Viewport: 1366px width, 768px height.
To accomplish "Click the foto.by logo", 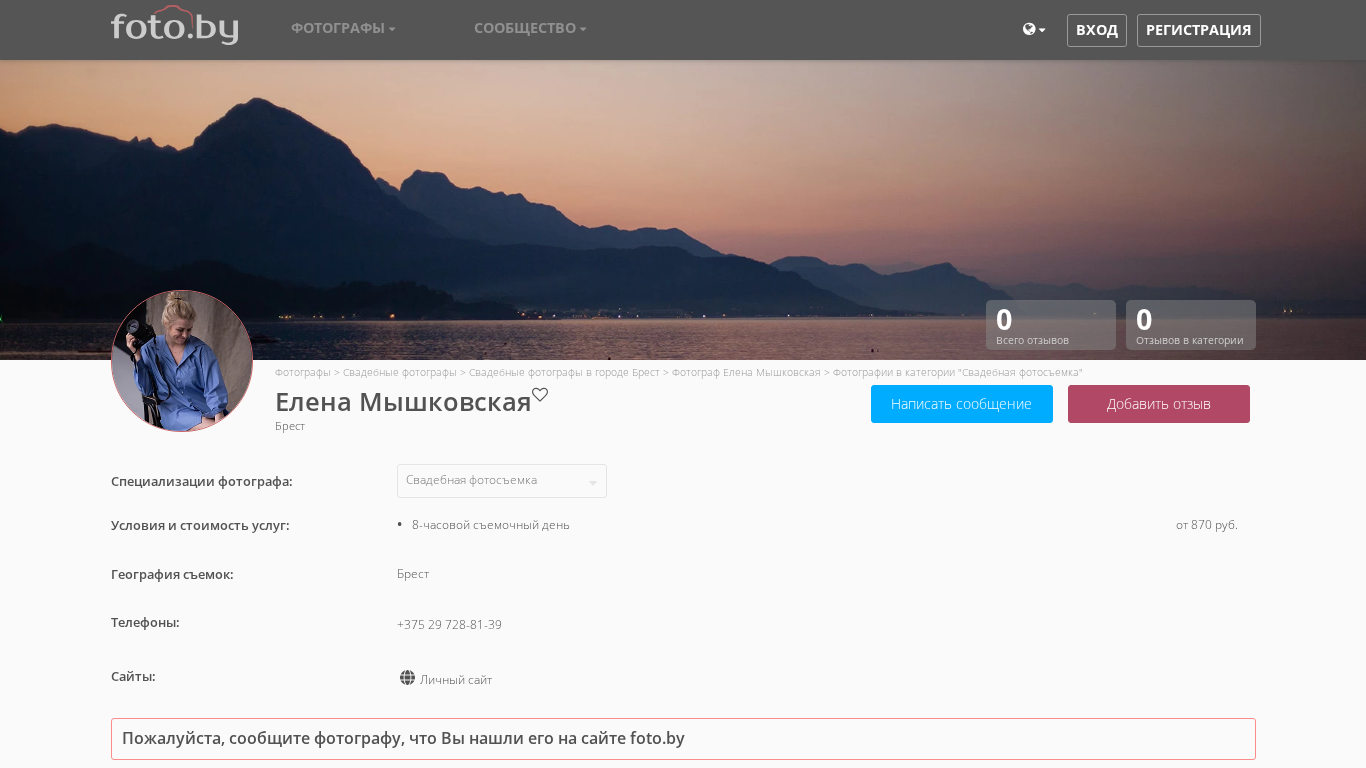I will point(174,27).
